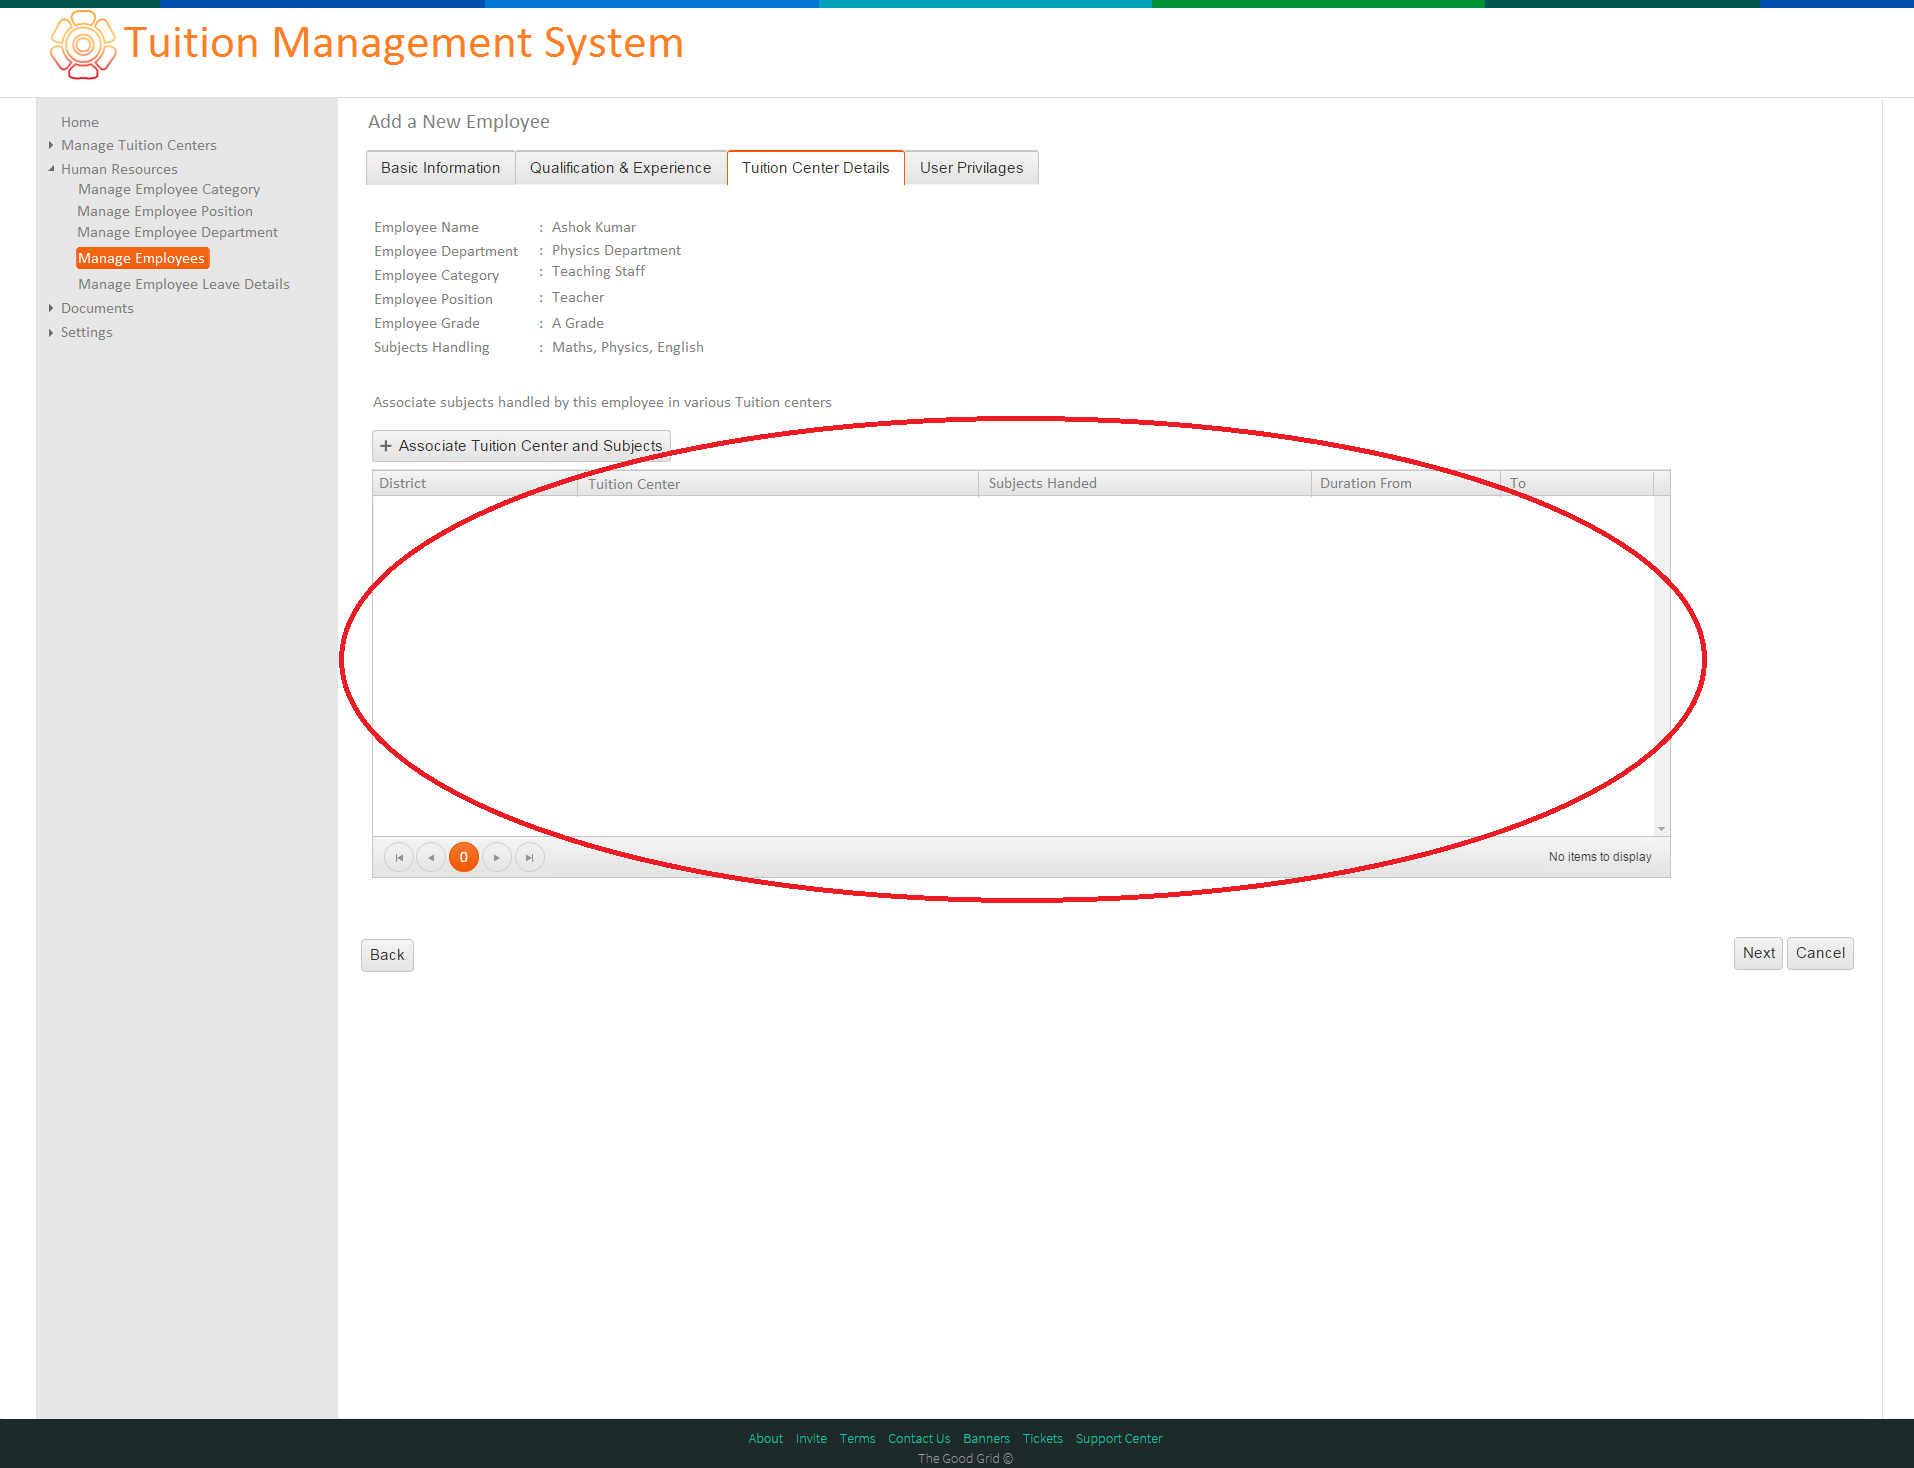This screenshot has width=1914, height=1468.
Task: Expand the Documents menu arrow
Action: (x=51, y=308)
